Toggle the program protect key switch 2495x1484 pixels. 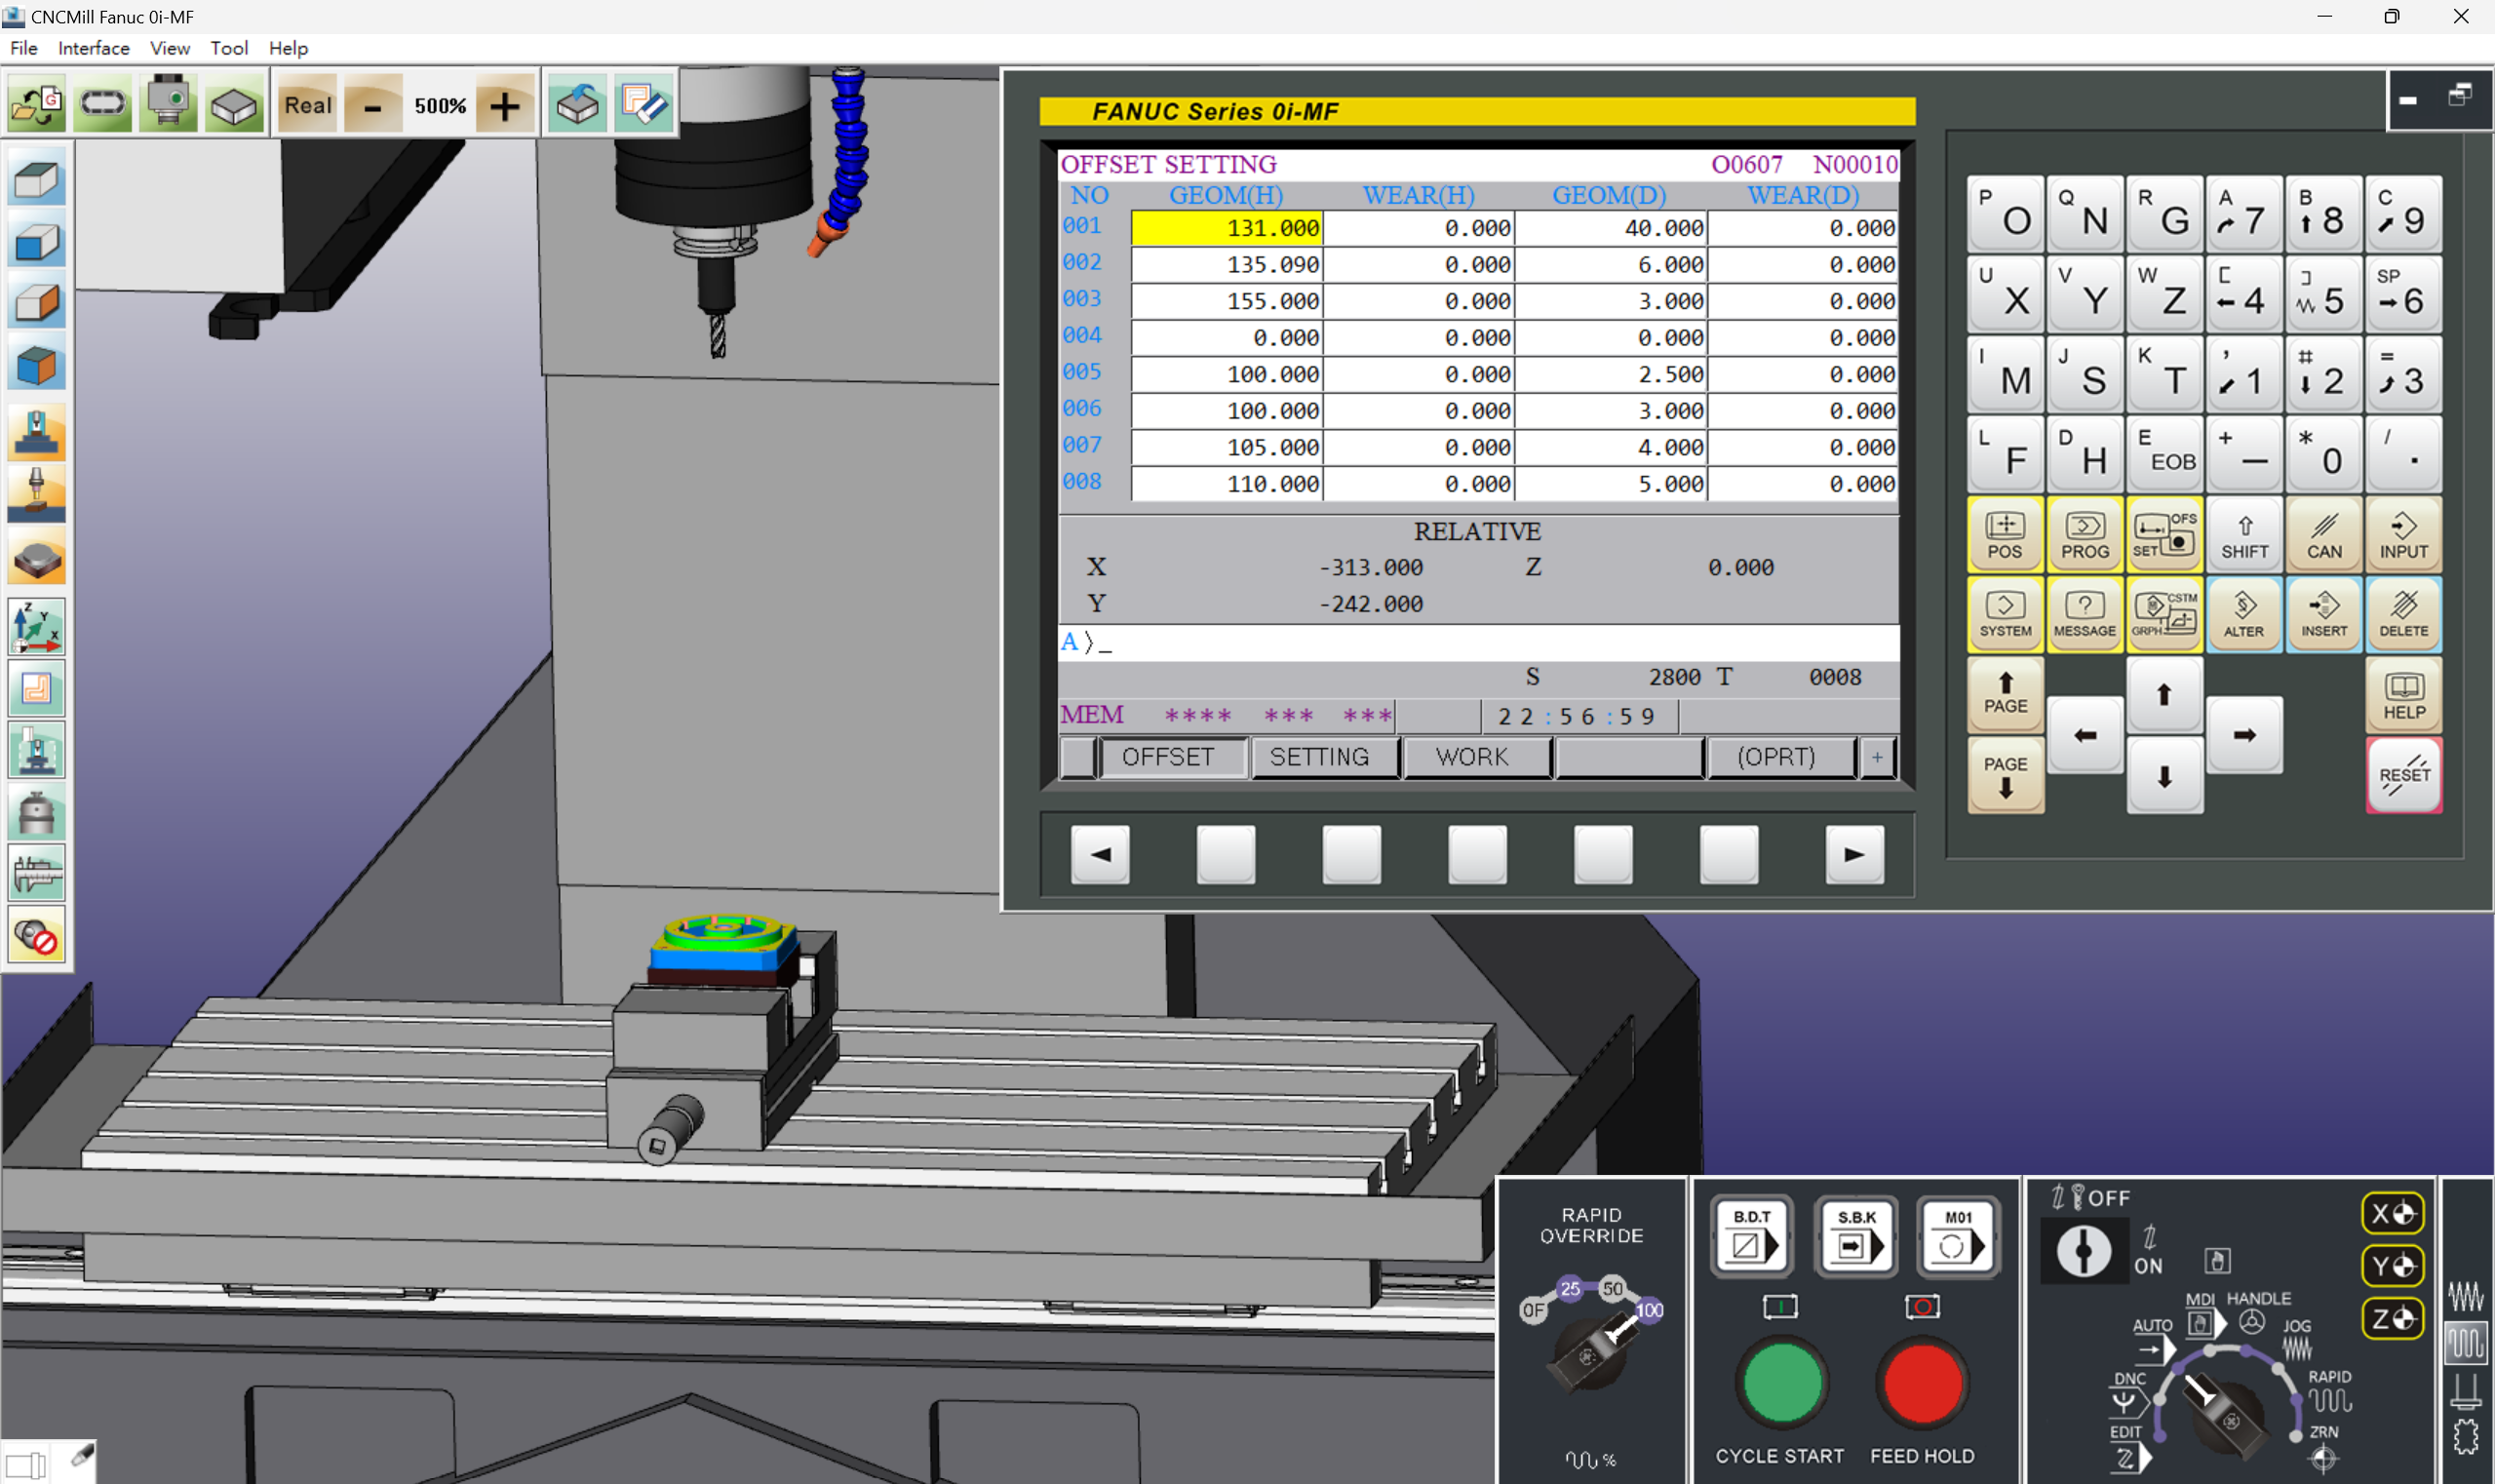pos(2084,1251)
